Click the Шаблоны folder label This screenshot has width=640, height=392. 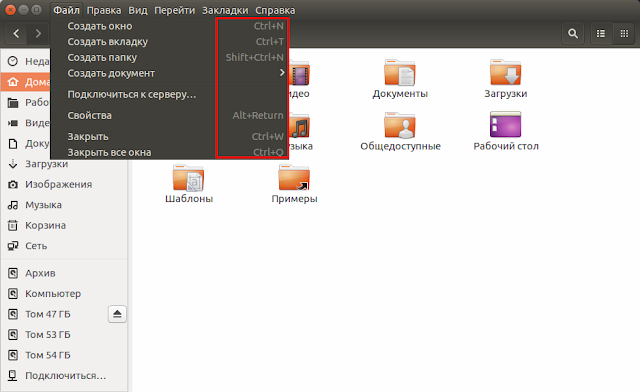point(189,199)
